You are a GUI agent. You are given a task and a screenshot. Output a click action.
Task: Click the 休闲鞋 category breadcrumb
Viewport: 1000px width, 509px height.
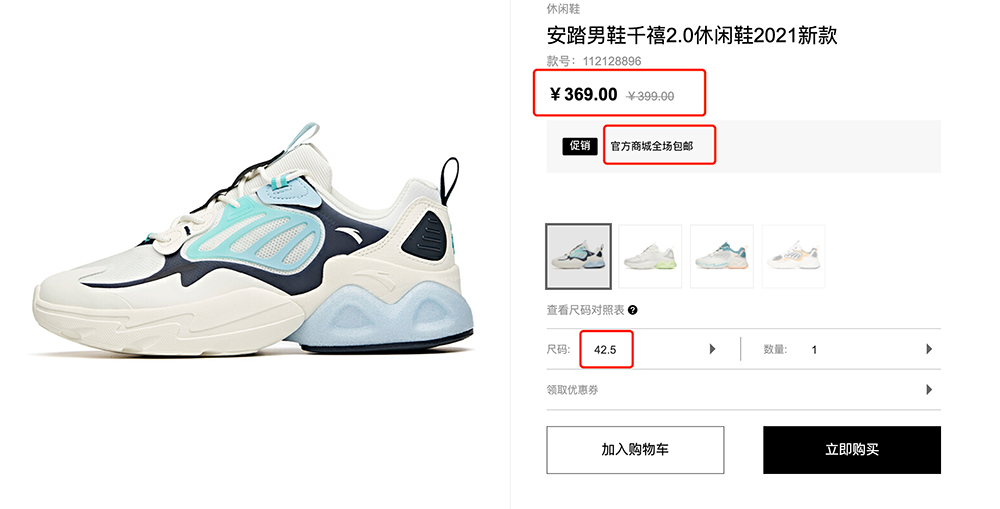coord(563,9)
